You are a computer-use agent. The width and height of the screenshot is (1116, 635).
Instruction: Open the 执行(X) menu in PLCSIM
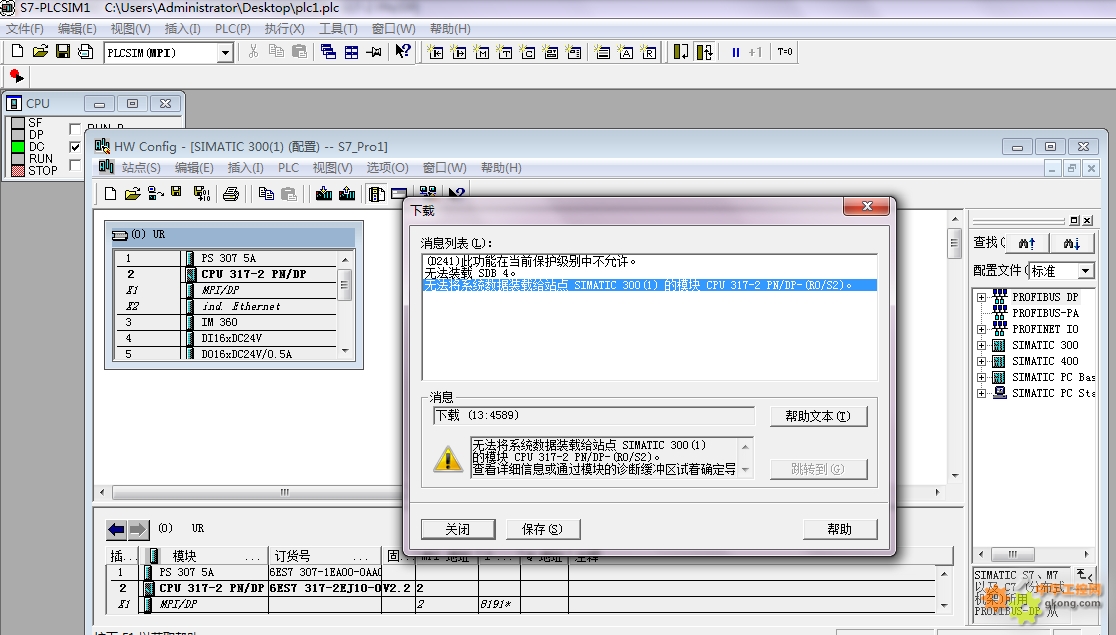[x=284, y=28]
